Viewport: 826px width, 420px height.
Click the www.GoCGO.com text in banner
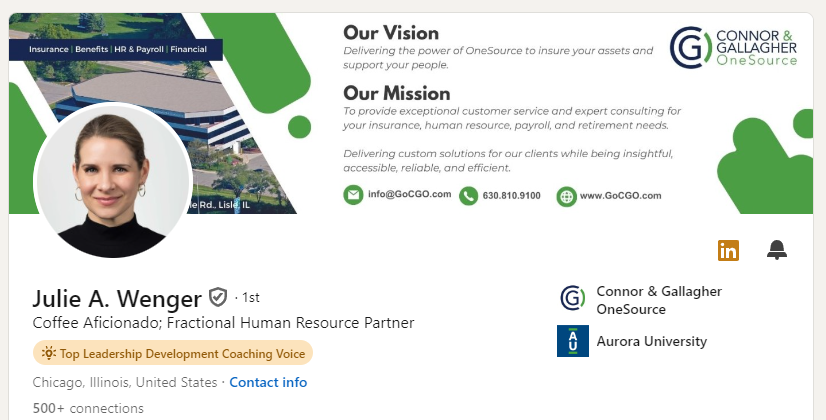coord(621,196)
